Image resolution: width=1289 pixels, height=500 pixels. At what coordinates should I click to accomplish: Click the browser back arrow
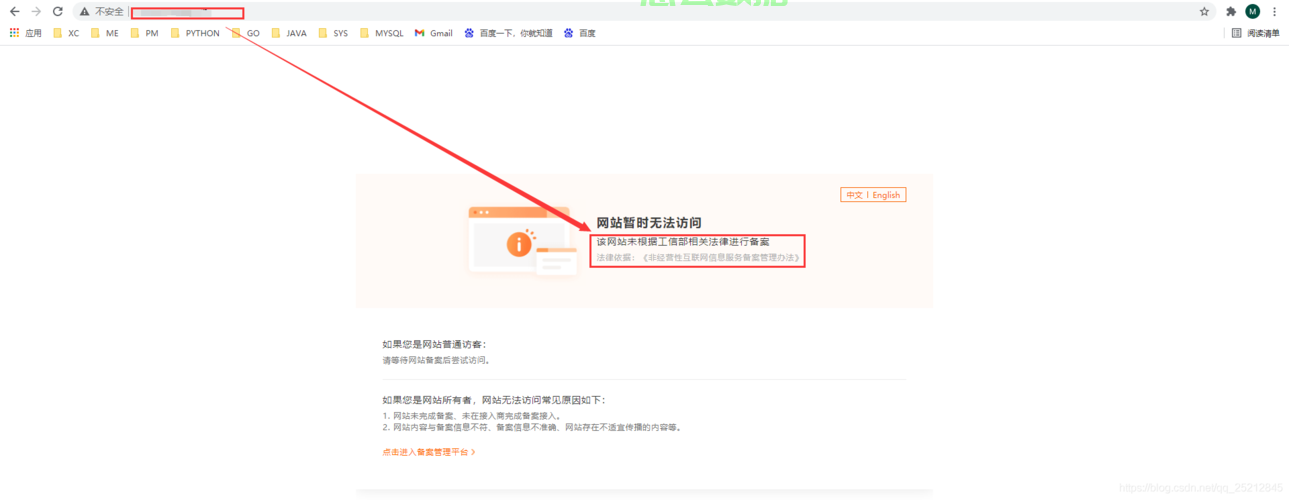pos(14,12)
